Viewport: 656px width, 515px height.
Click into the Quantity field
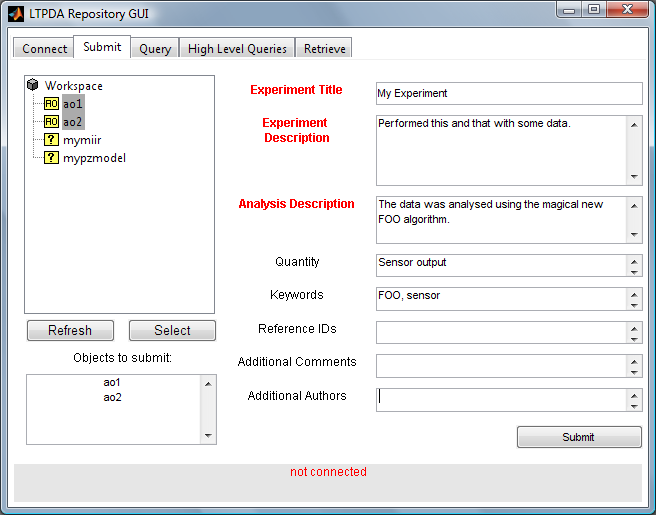501,265
